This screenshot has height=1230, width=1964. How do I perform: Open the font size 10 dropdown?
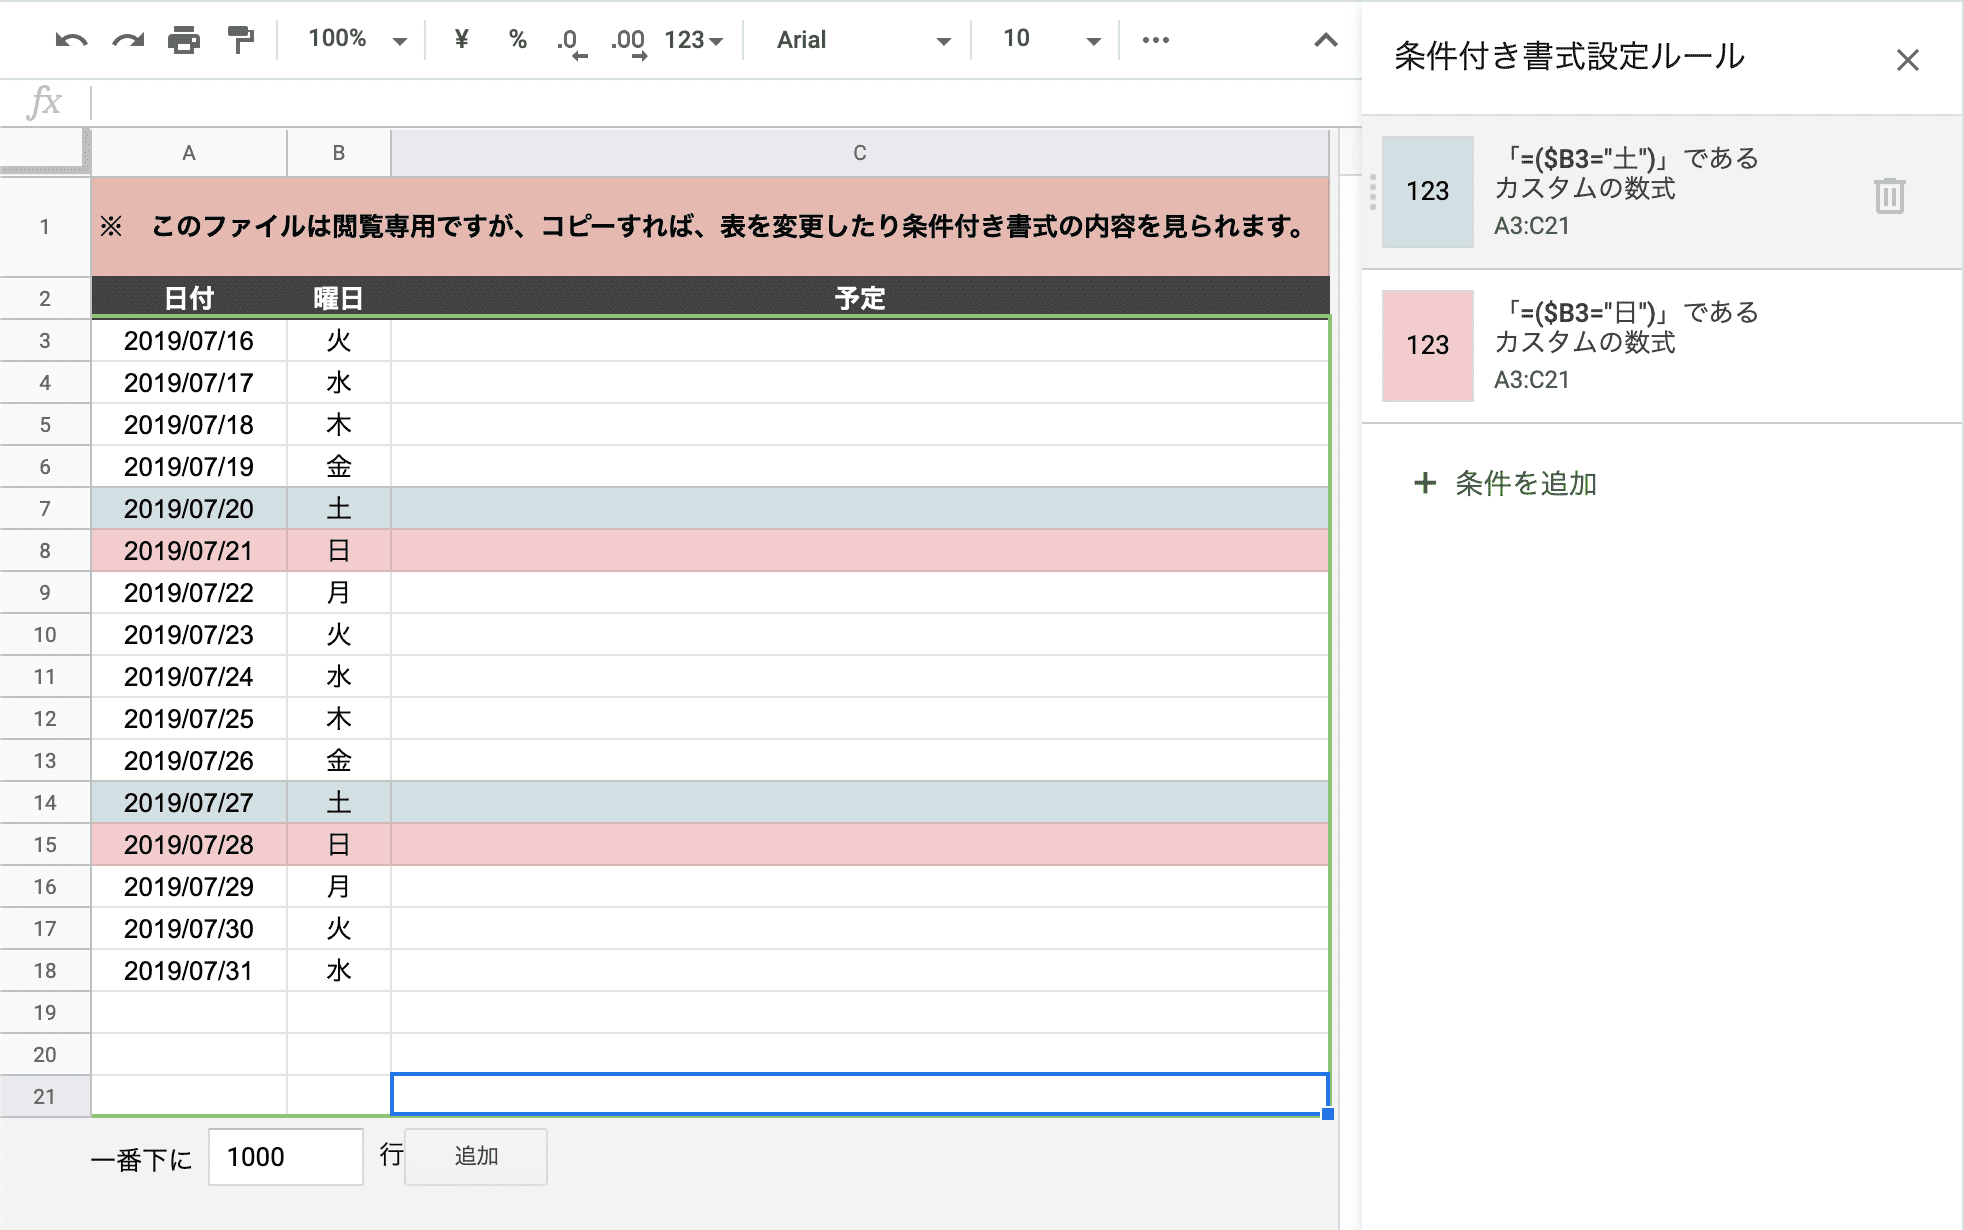point(1050,39)
